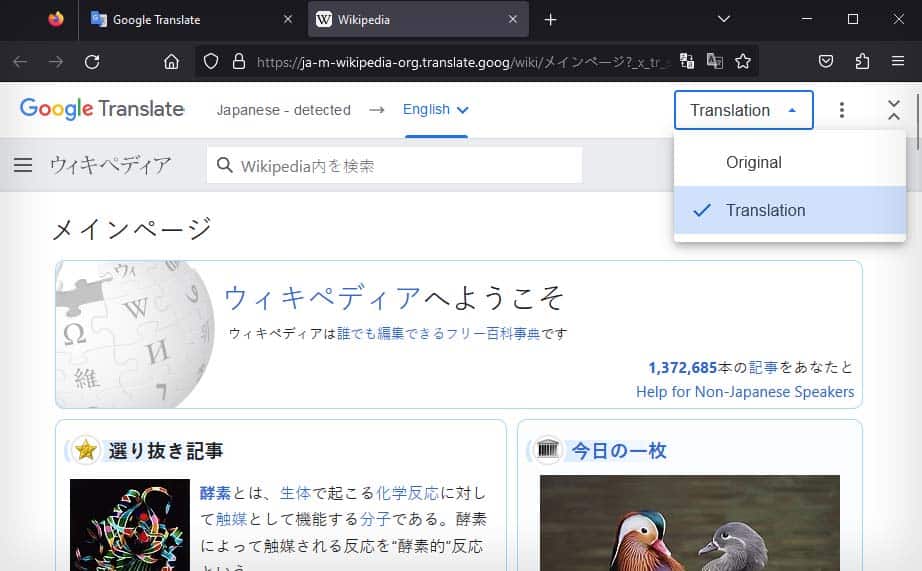Click the Wikipedia search magnifier icon
The width and height of the screenshot is (922, 571).
(224, 165)
